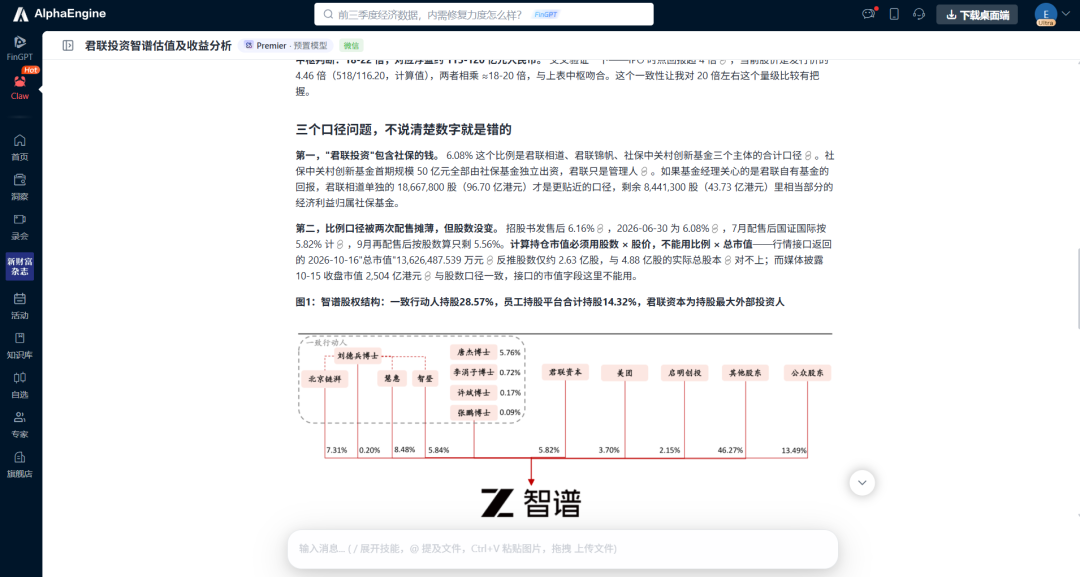
Task: Click the AlphaEngine logo
Action: tap(59, 14)
